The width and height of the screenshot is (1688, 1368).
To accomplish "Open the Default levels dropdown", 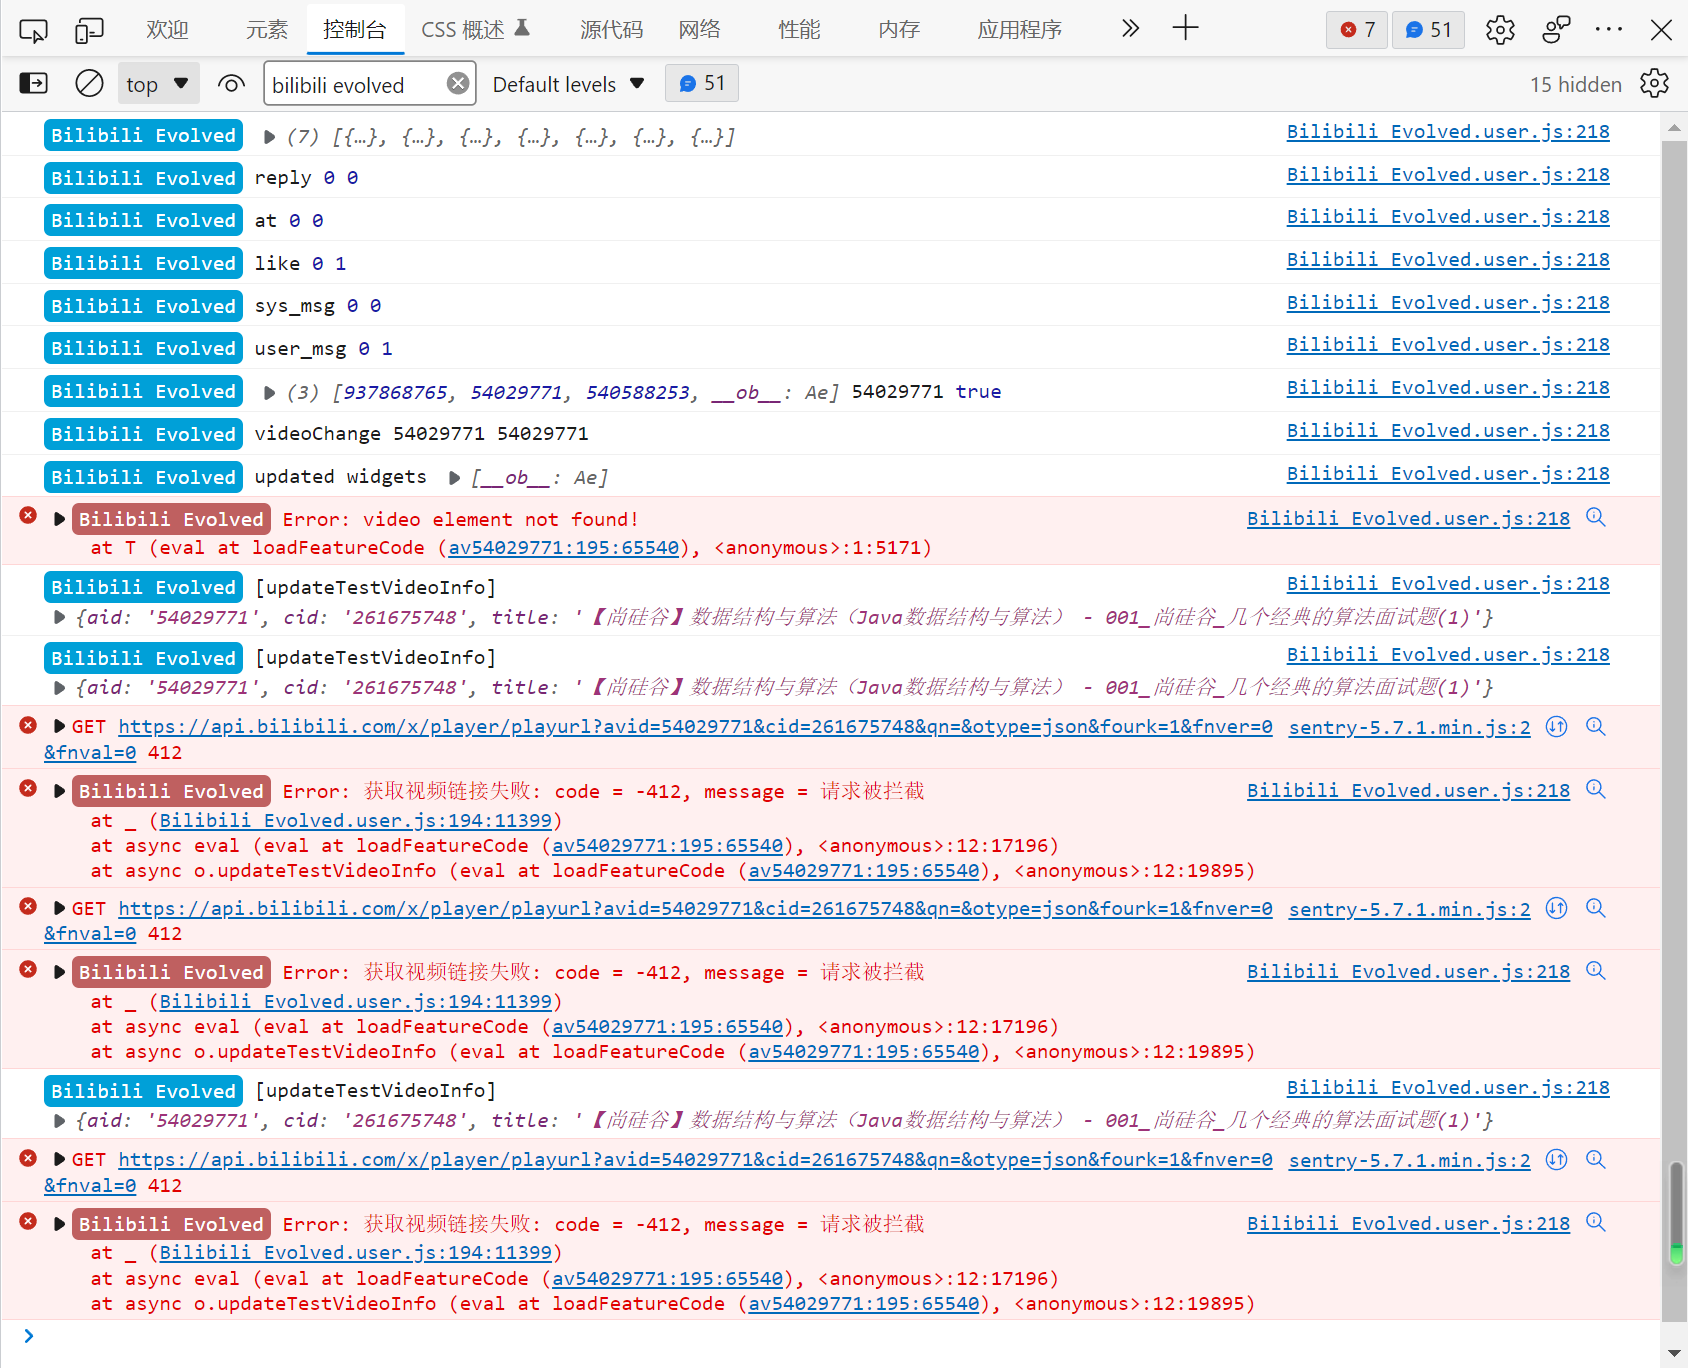I will [x=568, y=84].
